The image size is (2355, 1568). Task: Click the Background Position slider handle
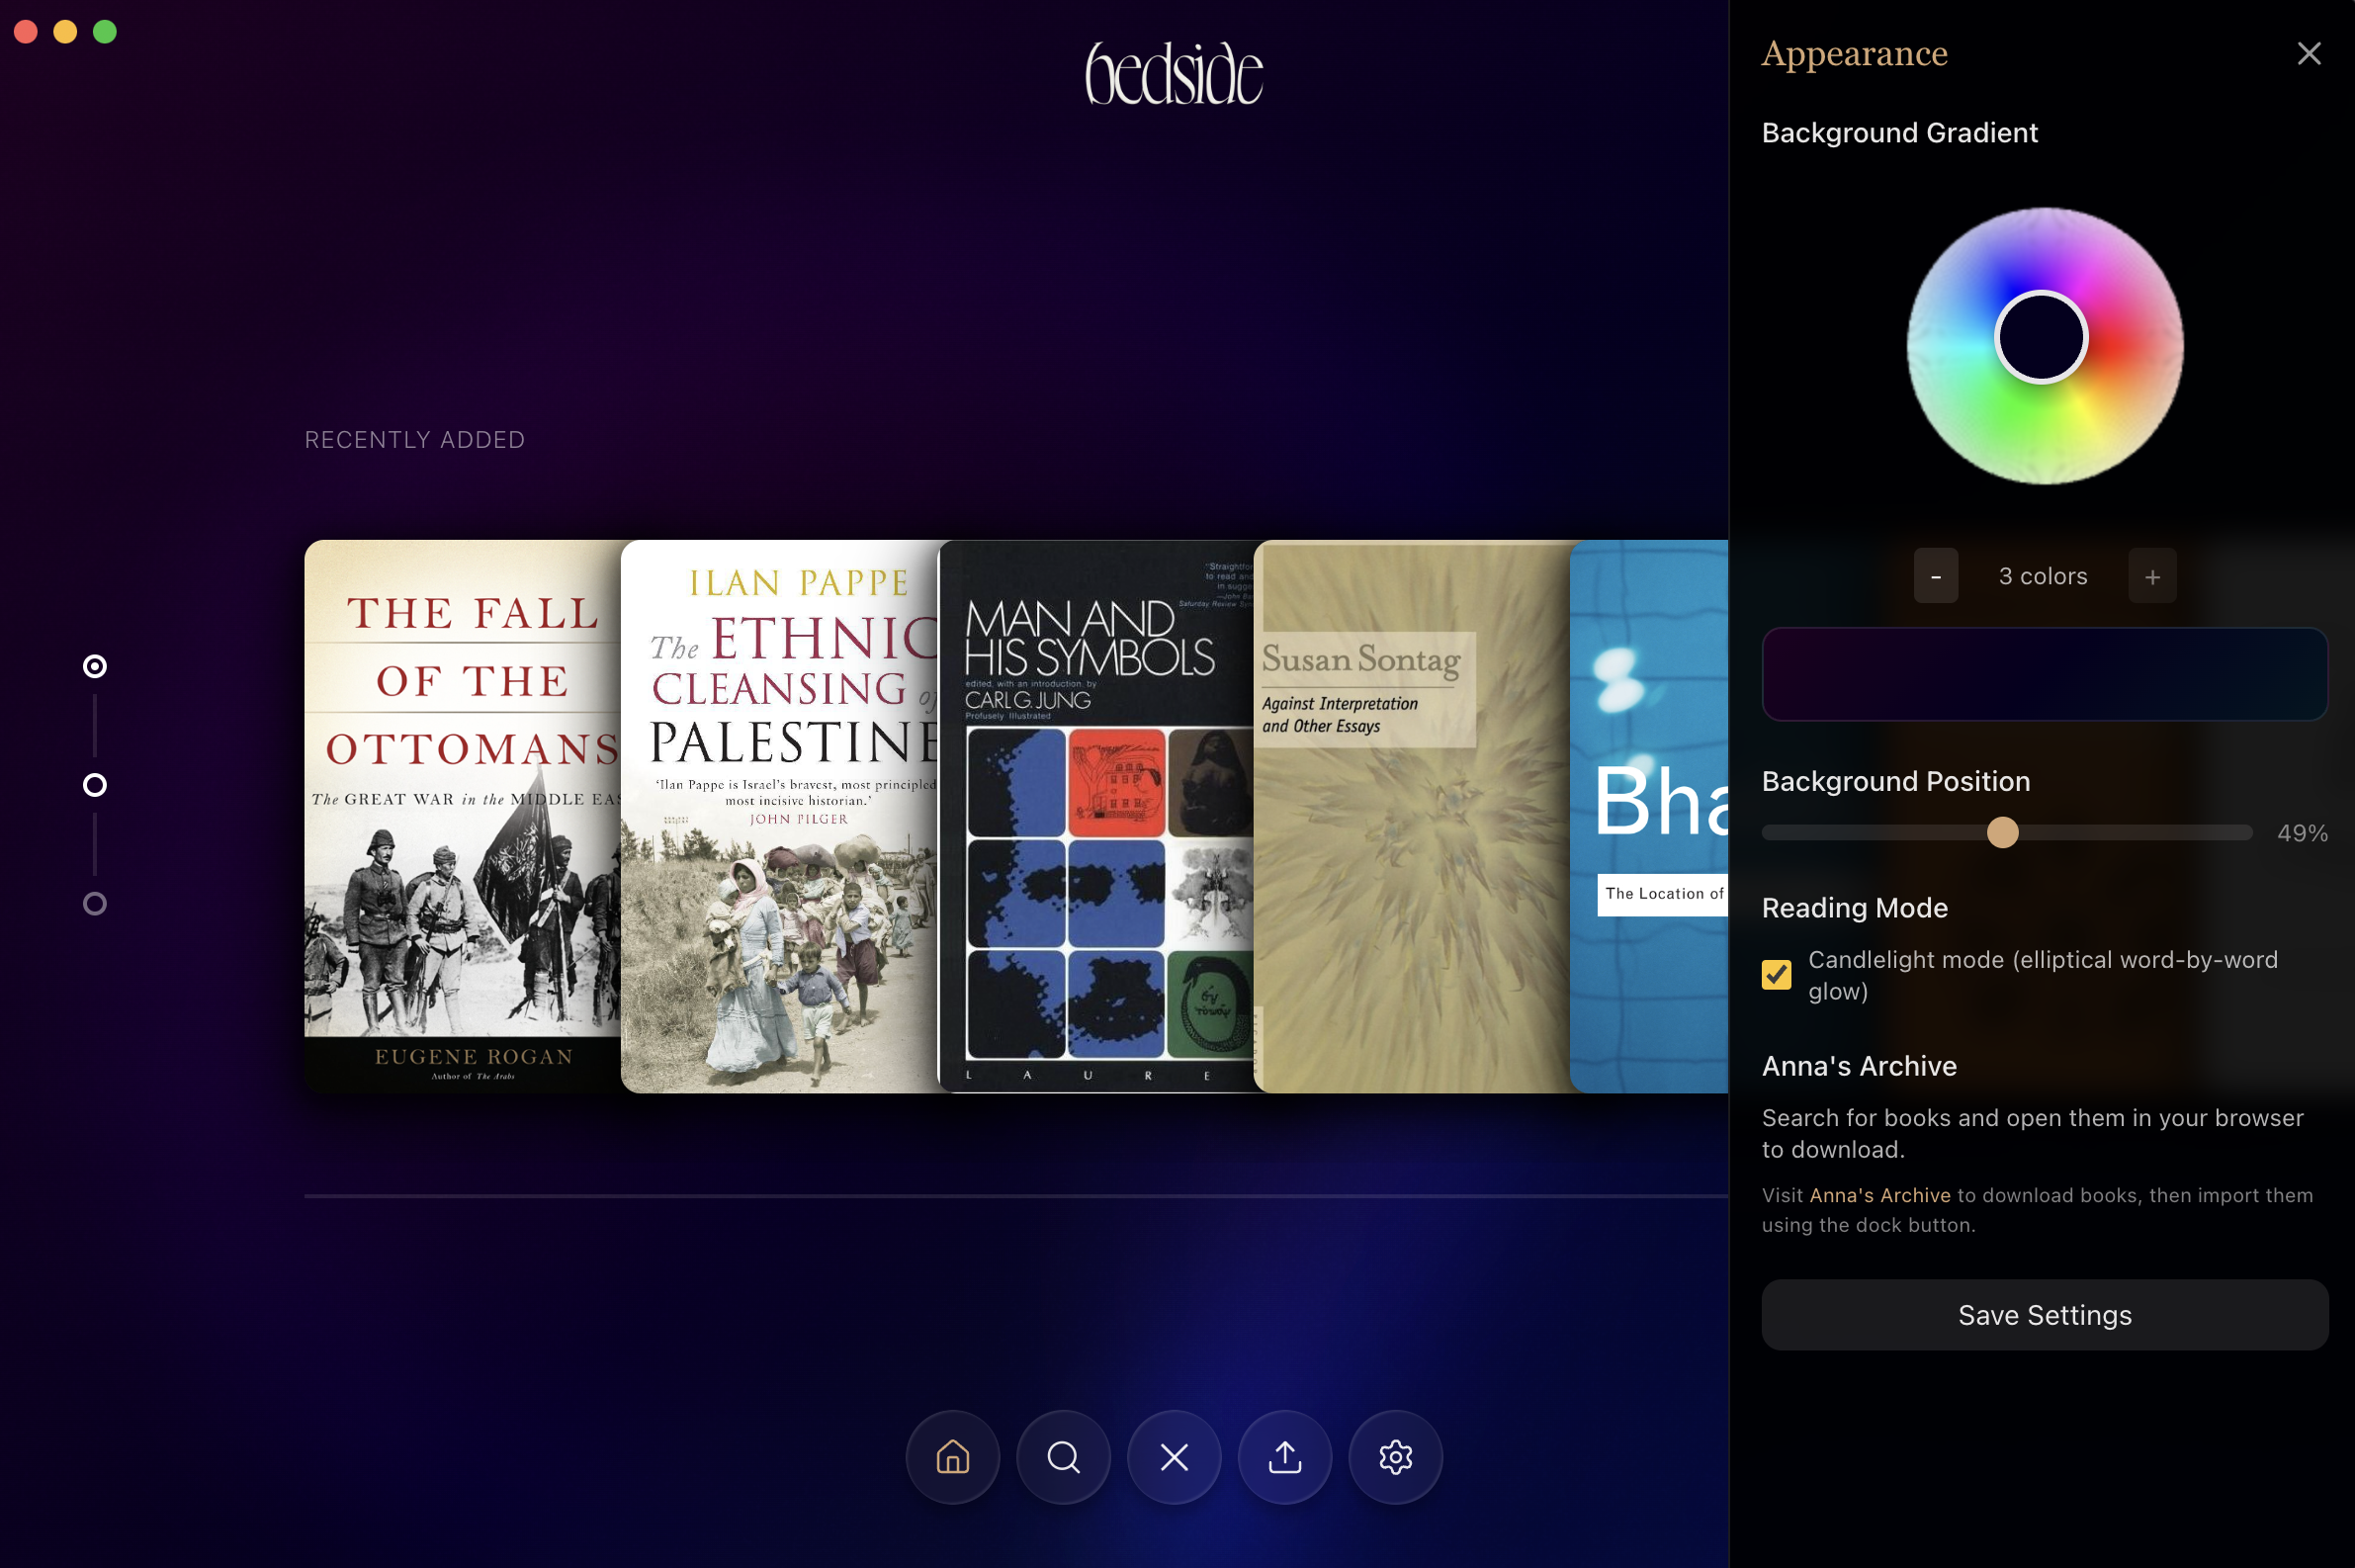(x=2002, y=832)
